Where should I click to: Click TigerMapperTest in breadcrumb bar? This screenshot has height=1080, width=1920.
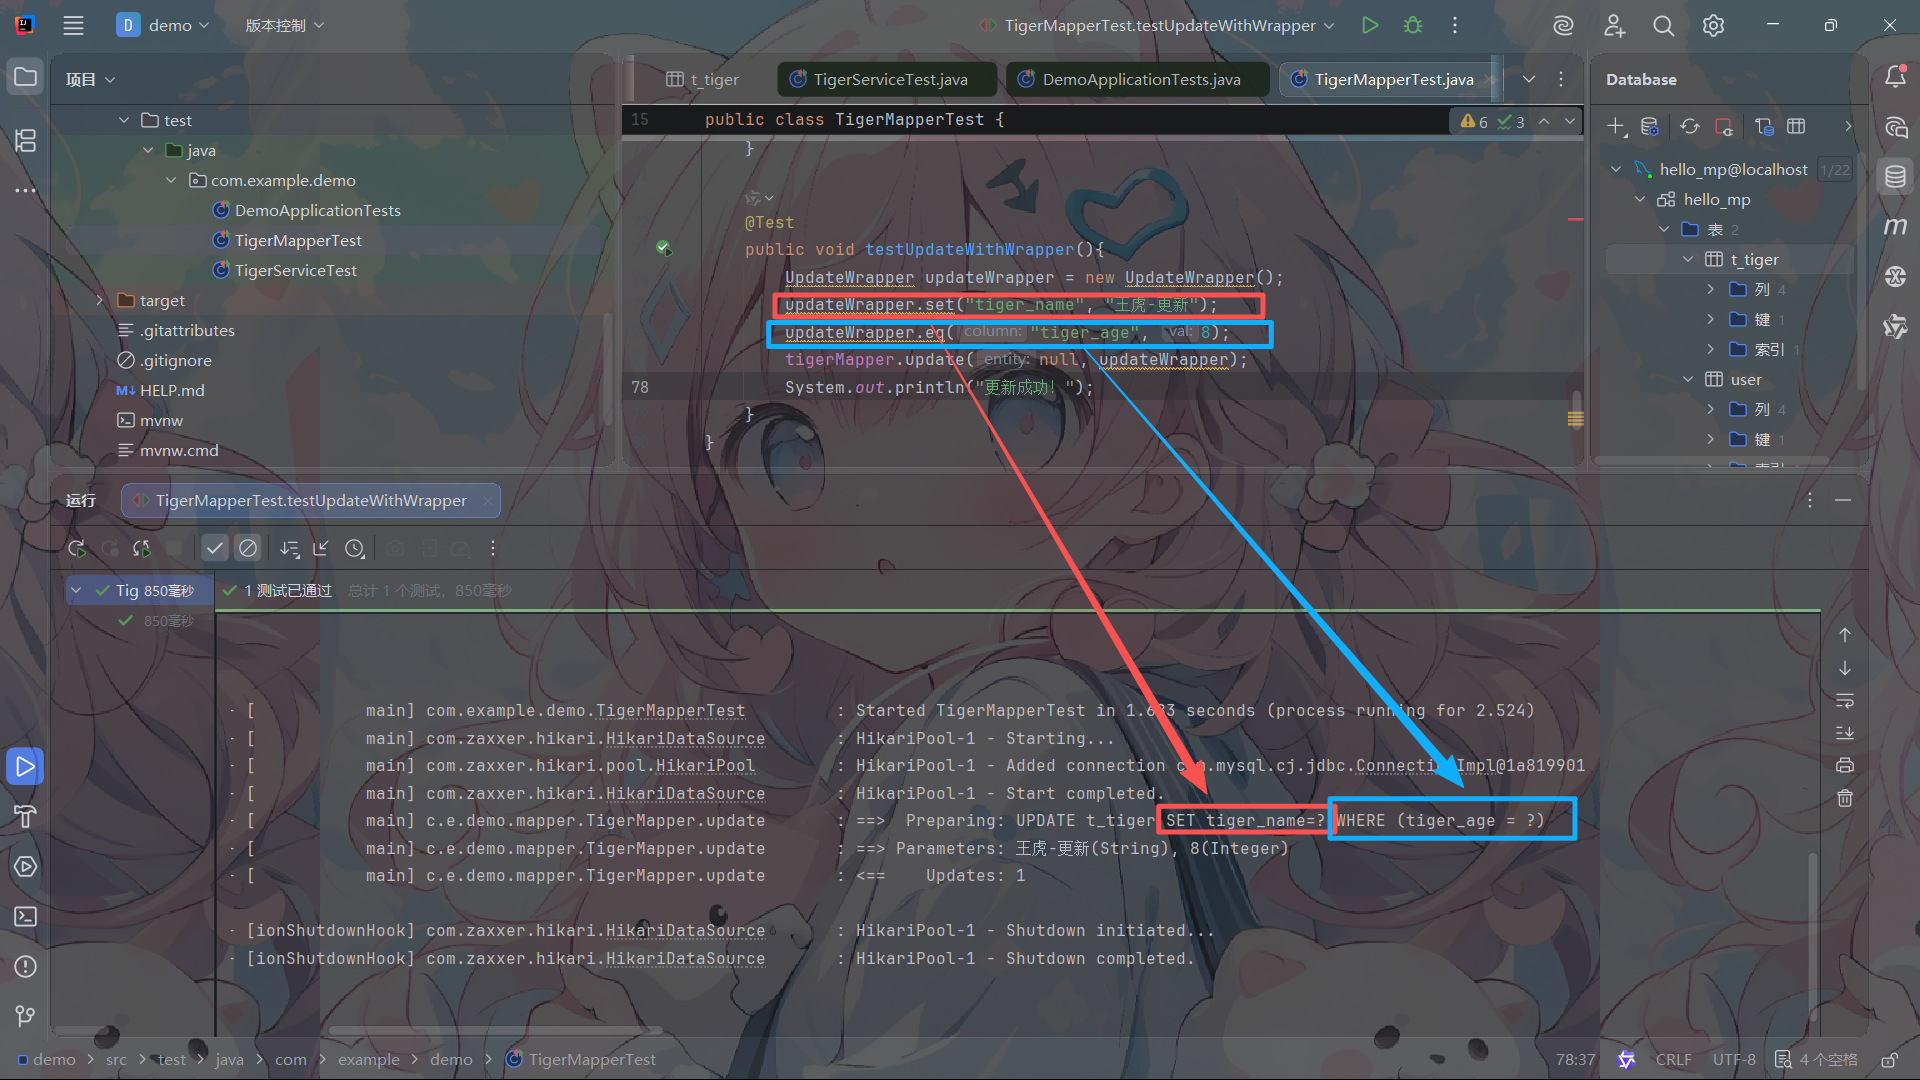[x=591, y=1059]
